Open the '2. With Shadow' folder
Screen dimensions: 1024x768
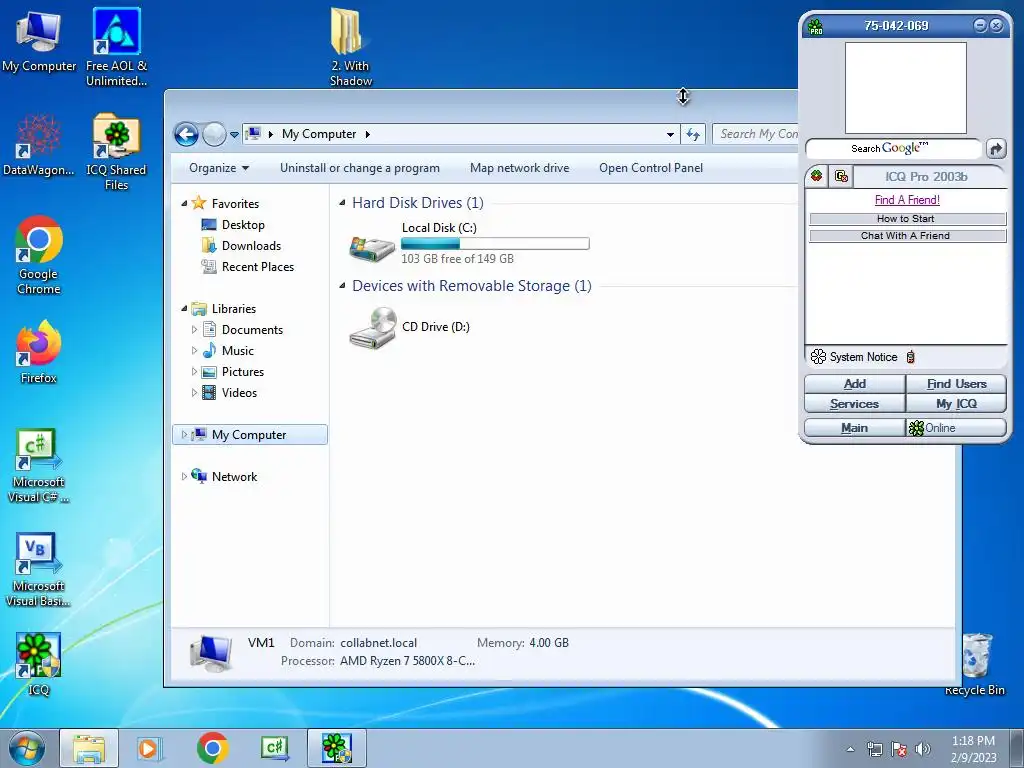coord(351,47)
